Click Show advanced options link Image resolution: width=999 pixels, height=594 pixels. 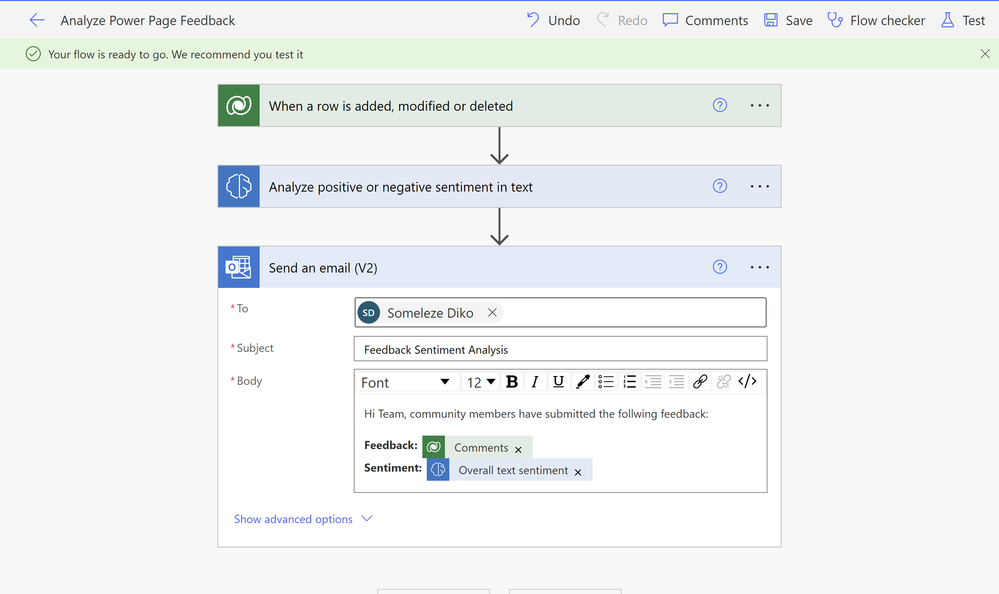pos(293,519)
